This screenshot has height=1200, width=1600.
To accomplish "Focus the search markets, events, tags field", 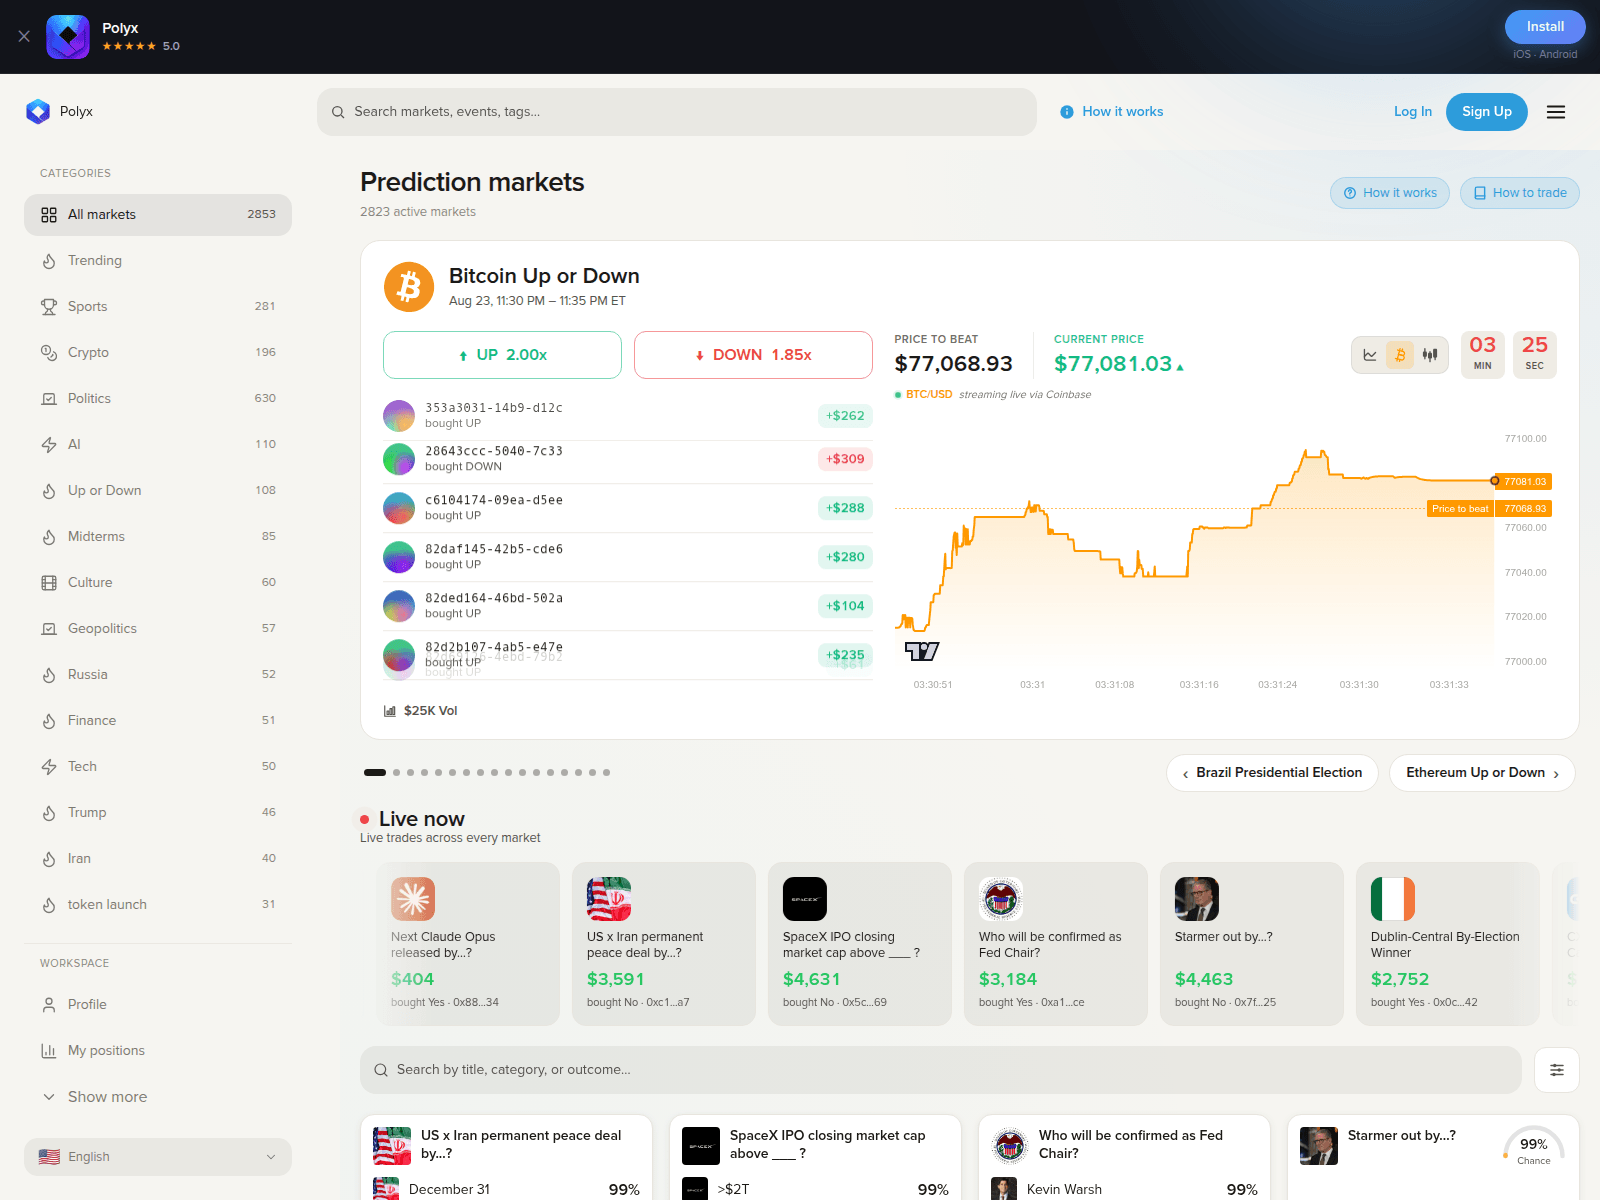I will tap(677, 112).
